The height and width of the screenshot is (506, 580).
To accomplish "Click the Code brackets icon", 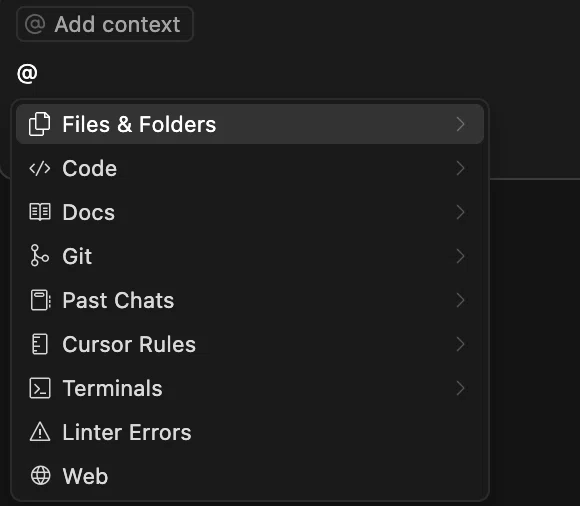I will click(x=40, y=168).
